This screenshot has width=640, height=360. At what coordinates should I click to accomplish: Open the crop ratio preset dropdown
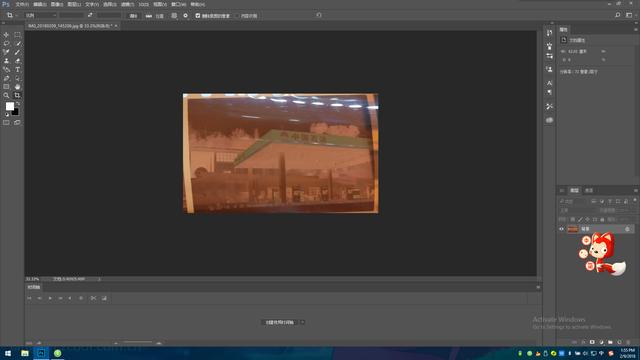40,16
